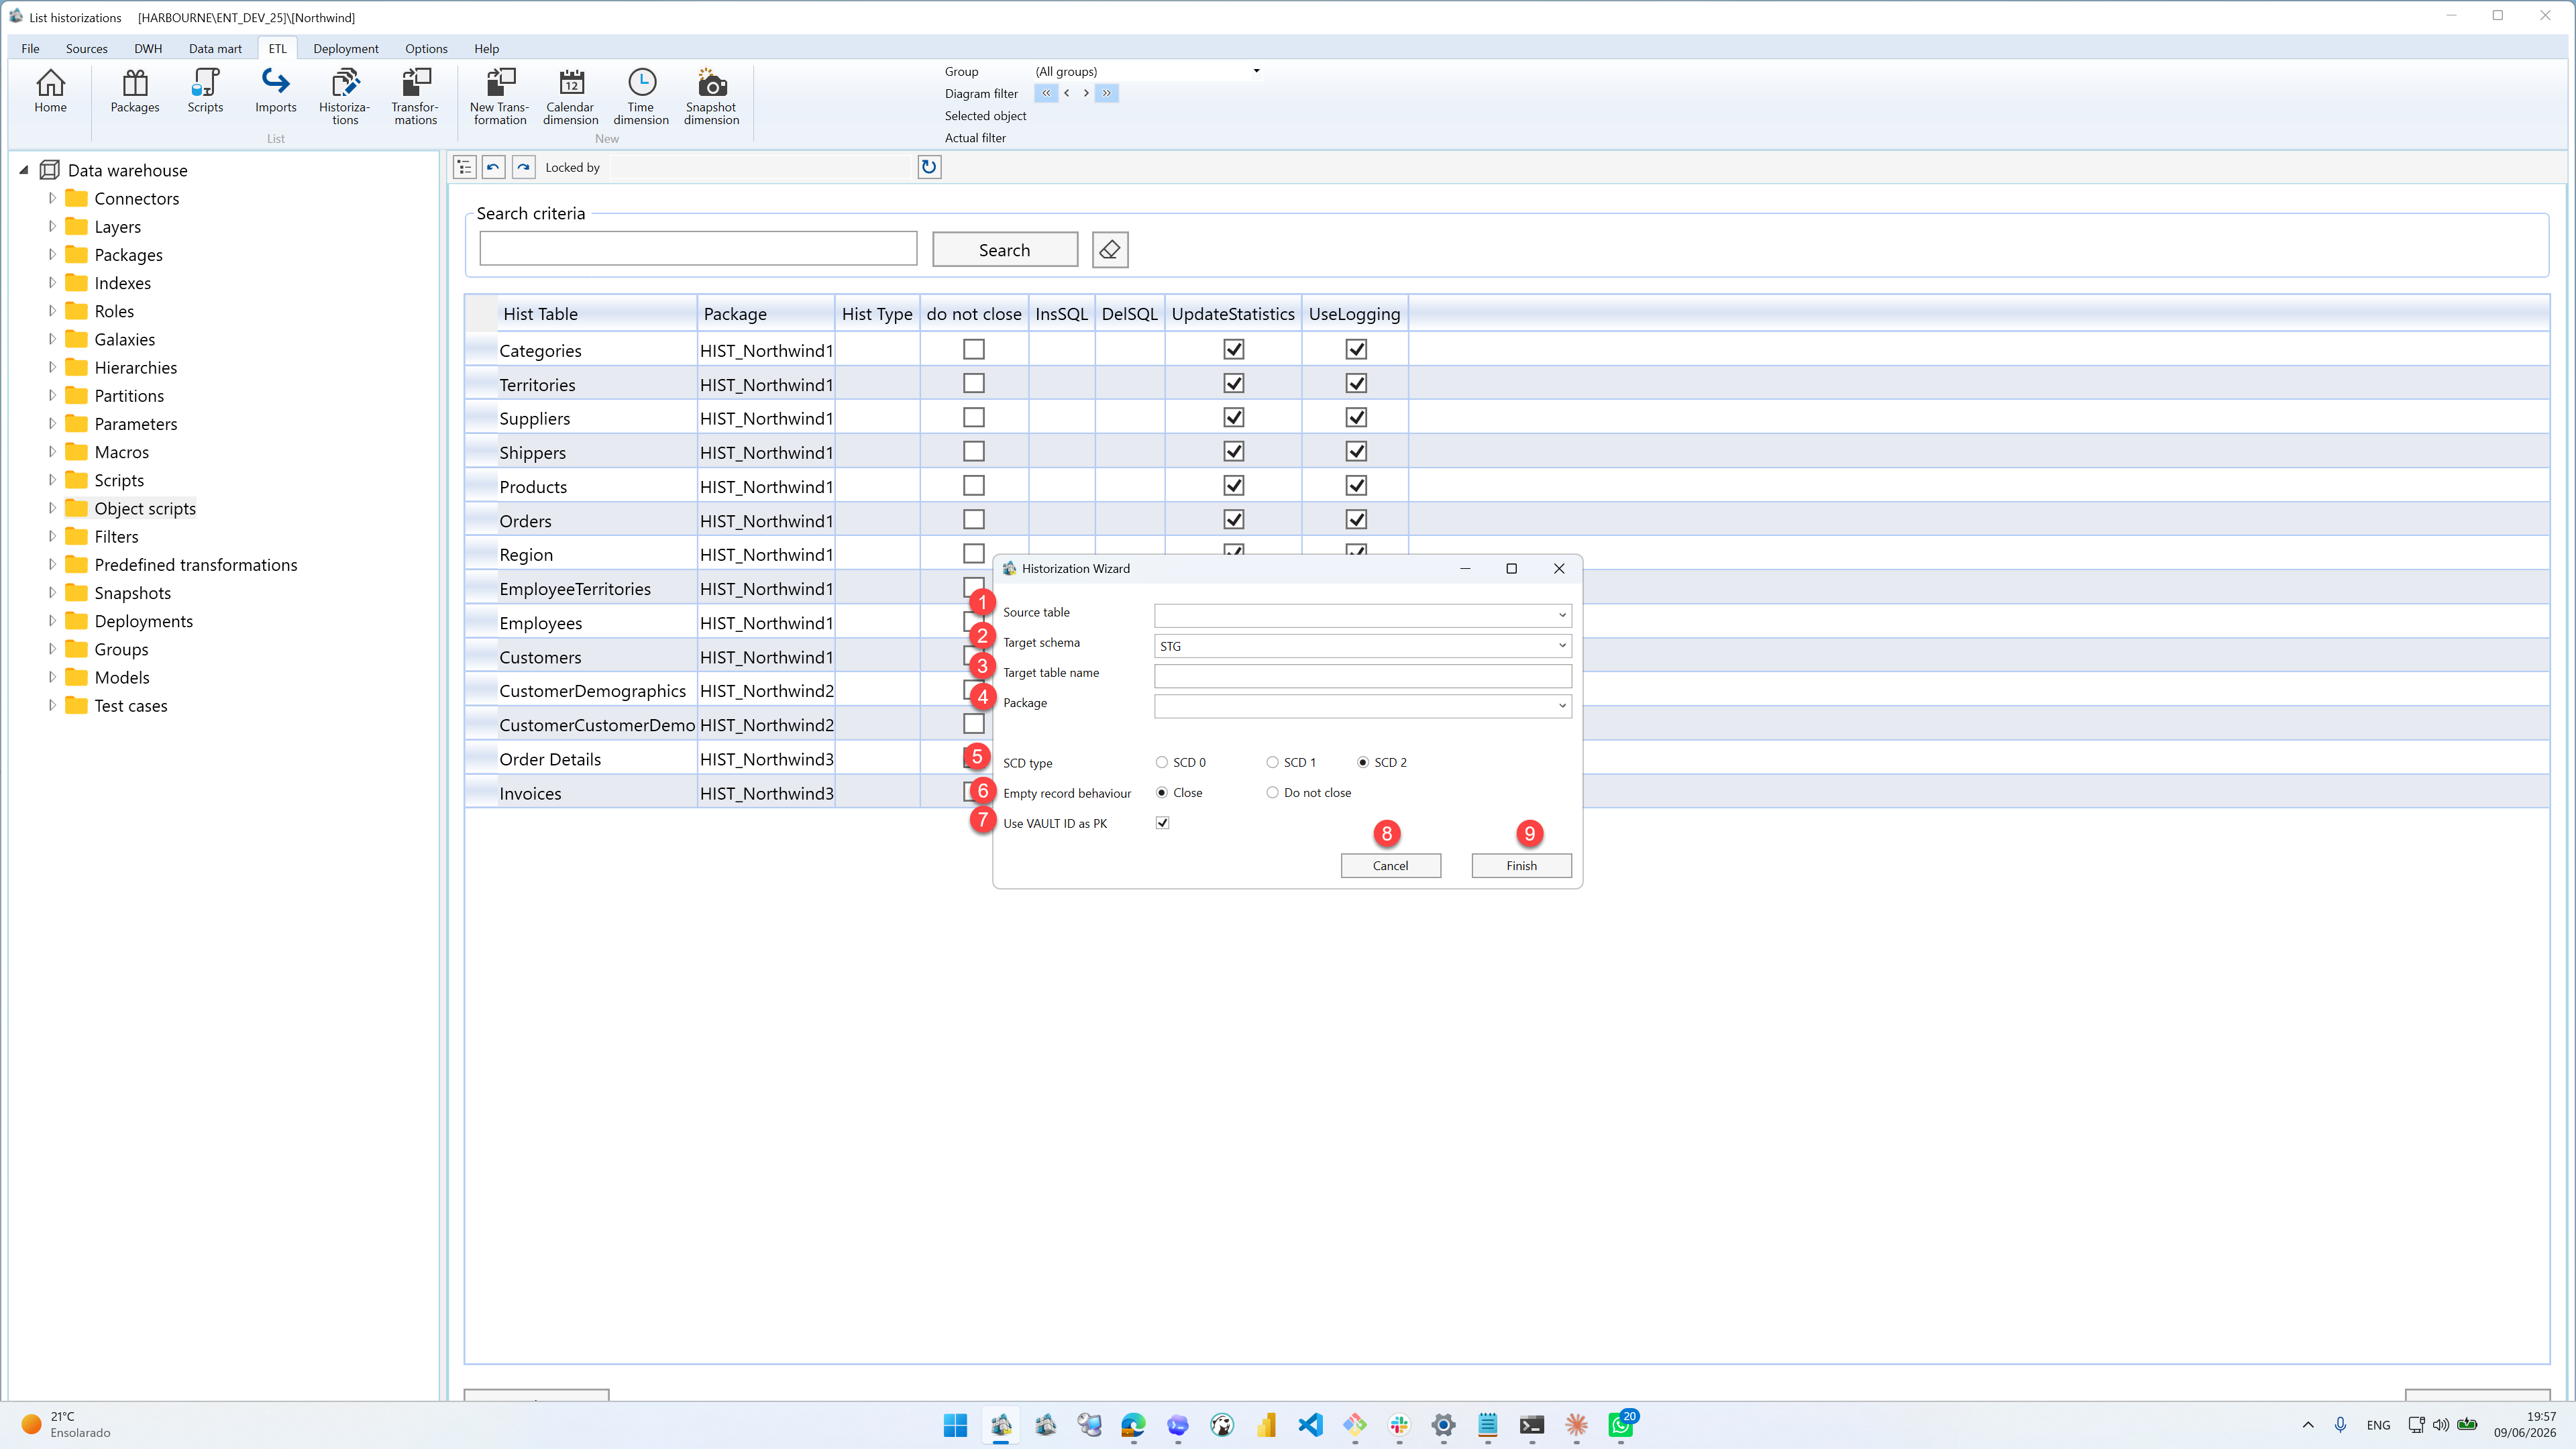Open the Transformations list icon
2576x1449 pixels.
tap(415, 97)
